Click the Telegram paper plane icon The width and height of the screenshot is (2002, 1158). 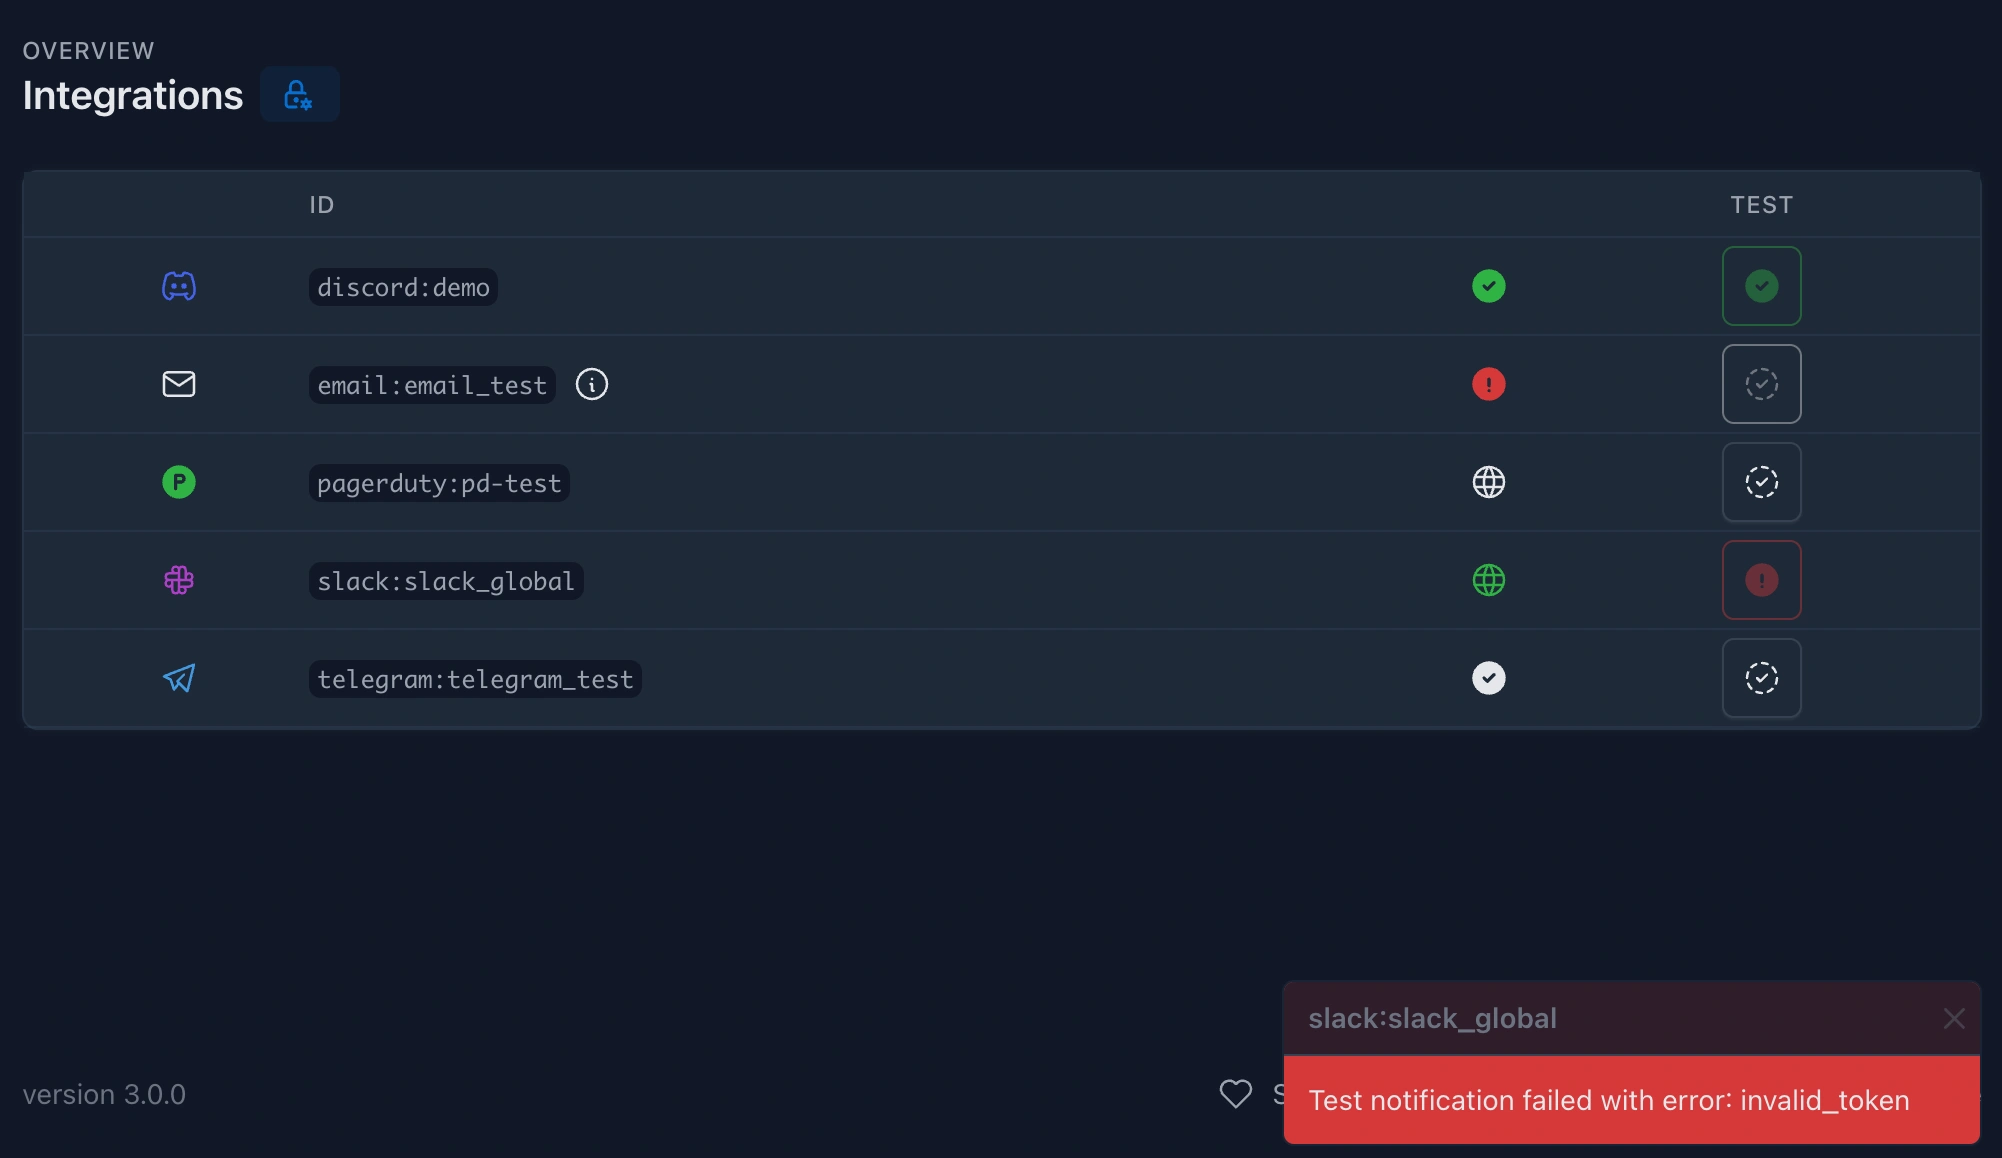[x=179, y=678]
